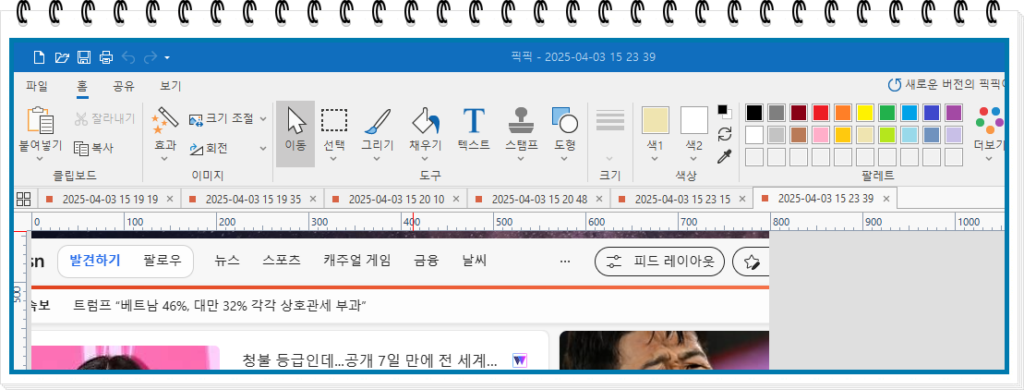Click the 트럼프 베트남 46% headline text
This screenshot has height=390, width=1024.
(x=219, y=305)
